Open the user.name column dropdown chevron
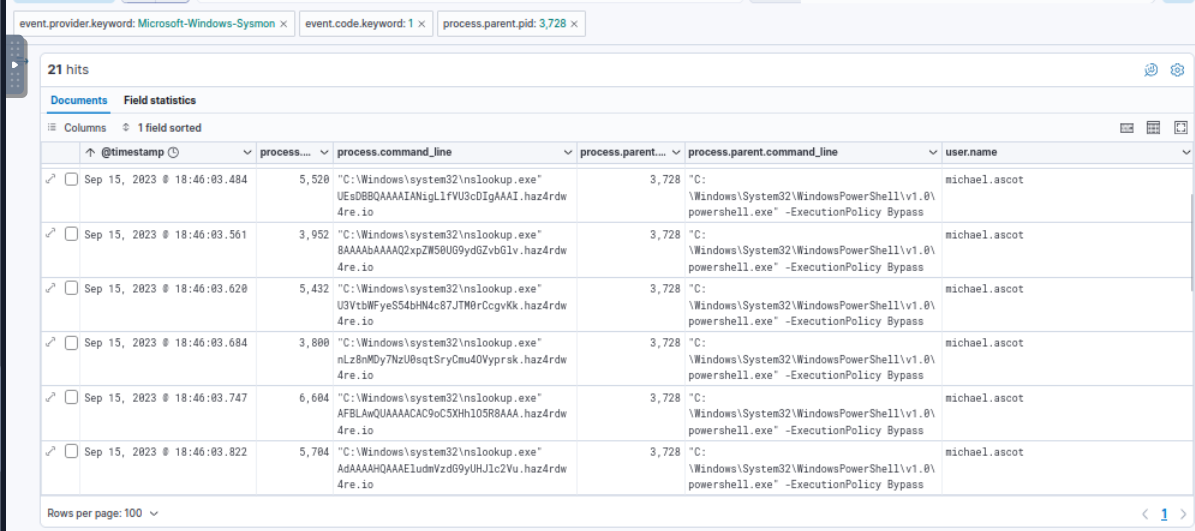Viewport: 1195px width, 531px height. 1186,153
